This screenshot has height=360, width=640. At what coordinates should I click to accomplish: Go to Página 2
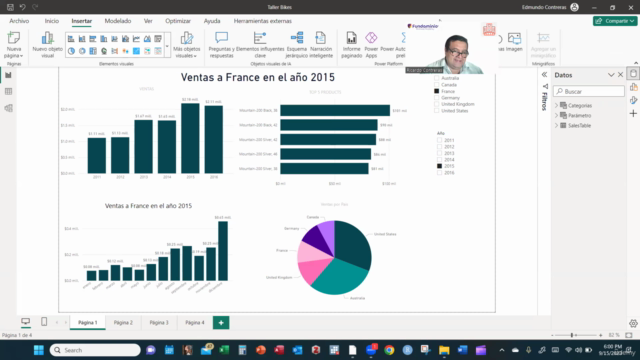pyautogui.click(x=123, y=322)
